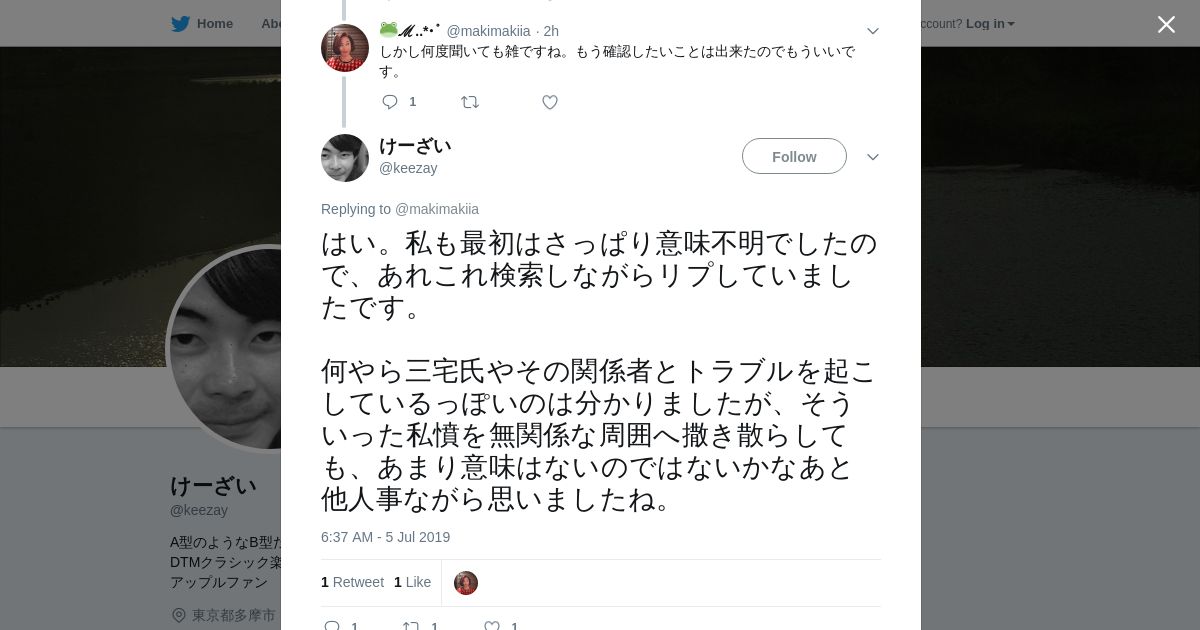Open makimakiia's avatar thumbnail in the thread
Image resolution: width=1200 pixels, height=630 pixels.
[345, 48]
